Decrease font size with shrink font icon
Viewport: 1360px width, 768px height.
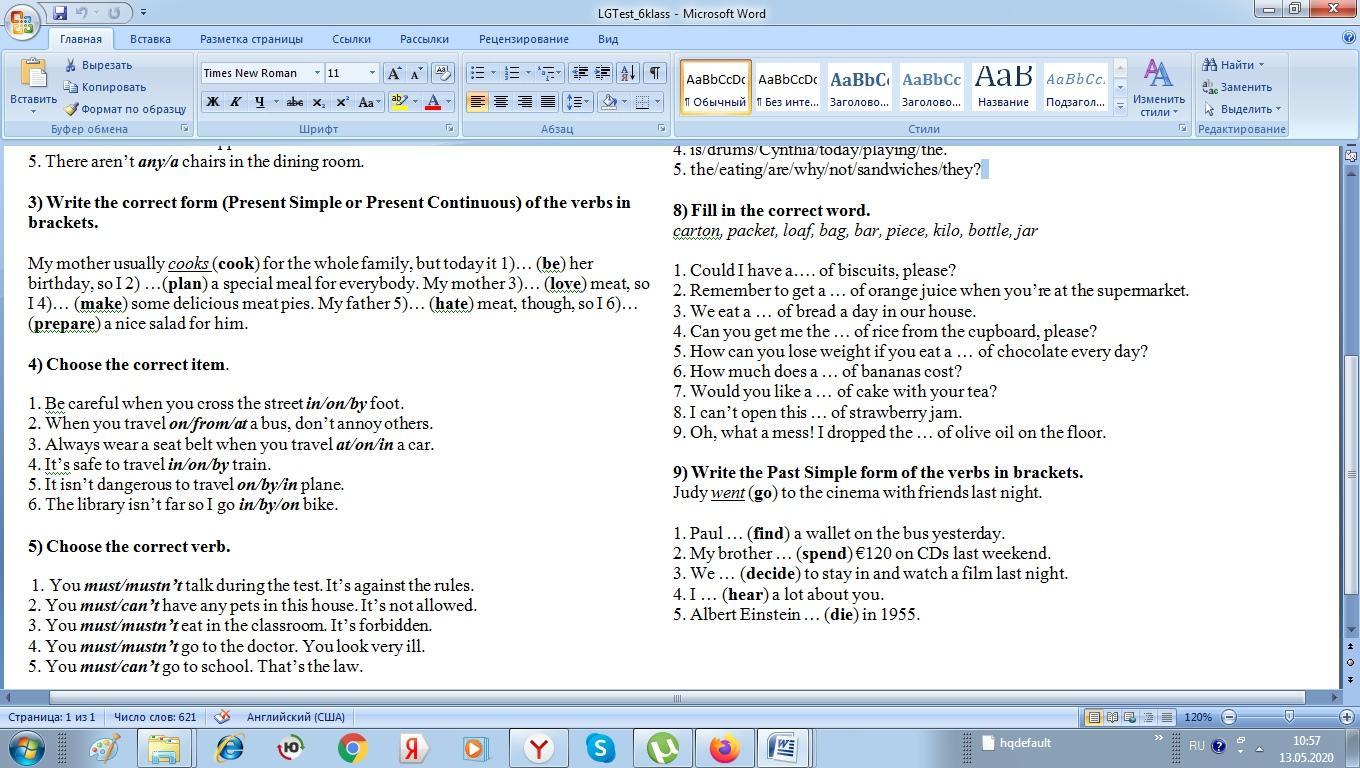[417, 73]
